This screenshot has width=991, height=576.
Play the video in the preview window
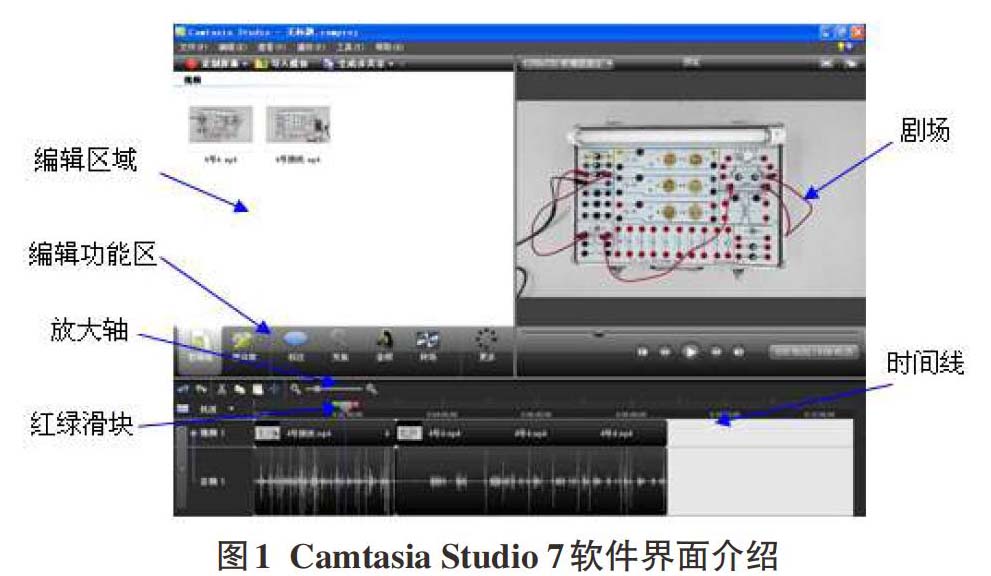[691, 352]
